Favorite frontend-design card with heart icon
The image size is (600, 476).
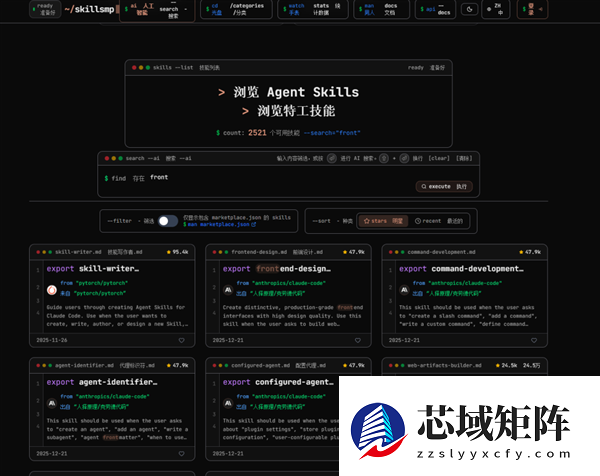(357, 340)
